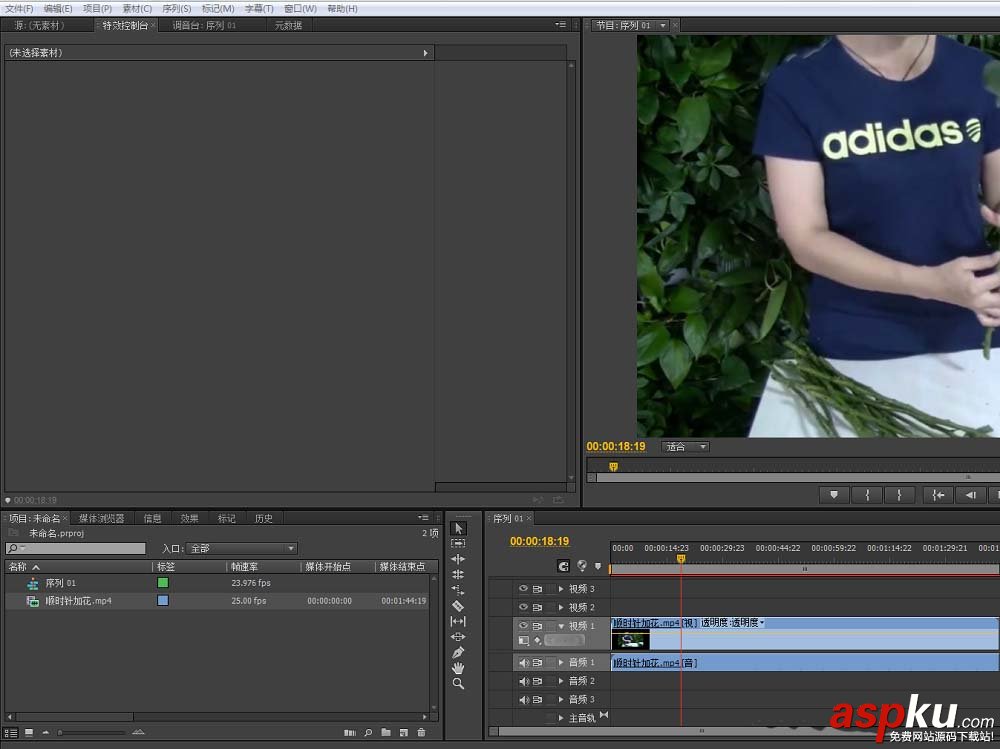Viewport: 1000px width, 749px height.
Task: Select the Track Select tool
Action: [458, 544]
